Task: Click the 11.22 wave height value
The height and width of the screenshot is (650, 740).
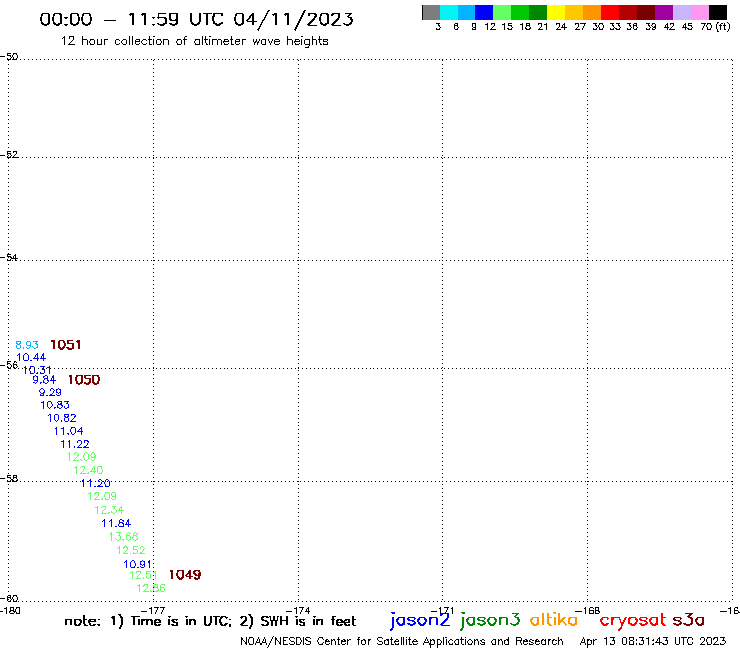Action: coord(75,444)
